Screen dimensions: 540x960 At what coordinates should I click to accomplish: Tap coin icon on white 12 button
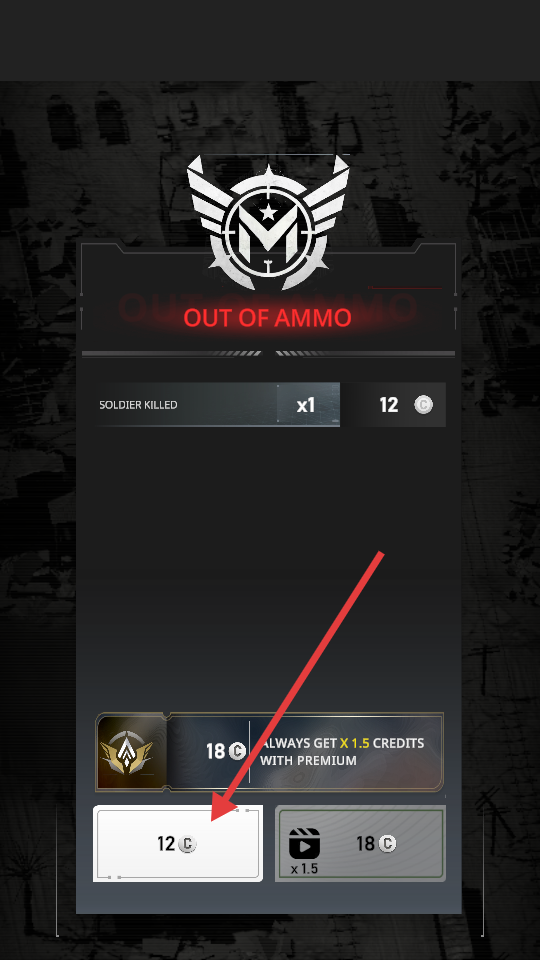187,844
